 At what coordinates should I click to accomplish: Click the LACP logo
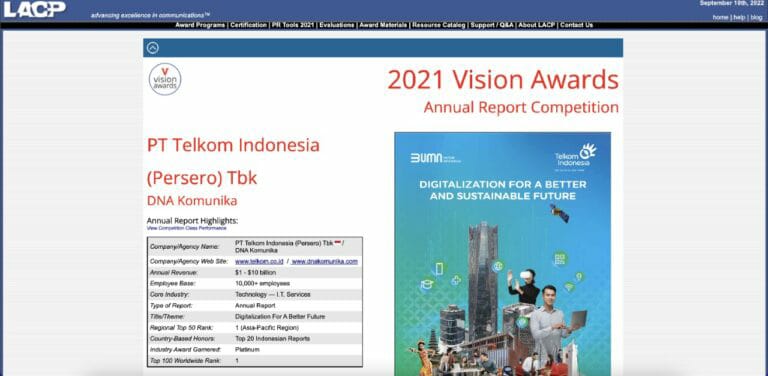(x=34, y=9)
